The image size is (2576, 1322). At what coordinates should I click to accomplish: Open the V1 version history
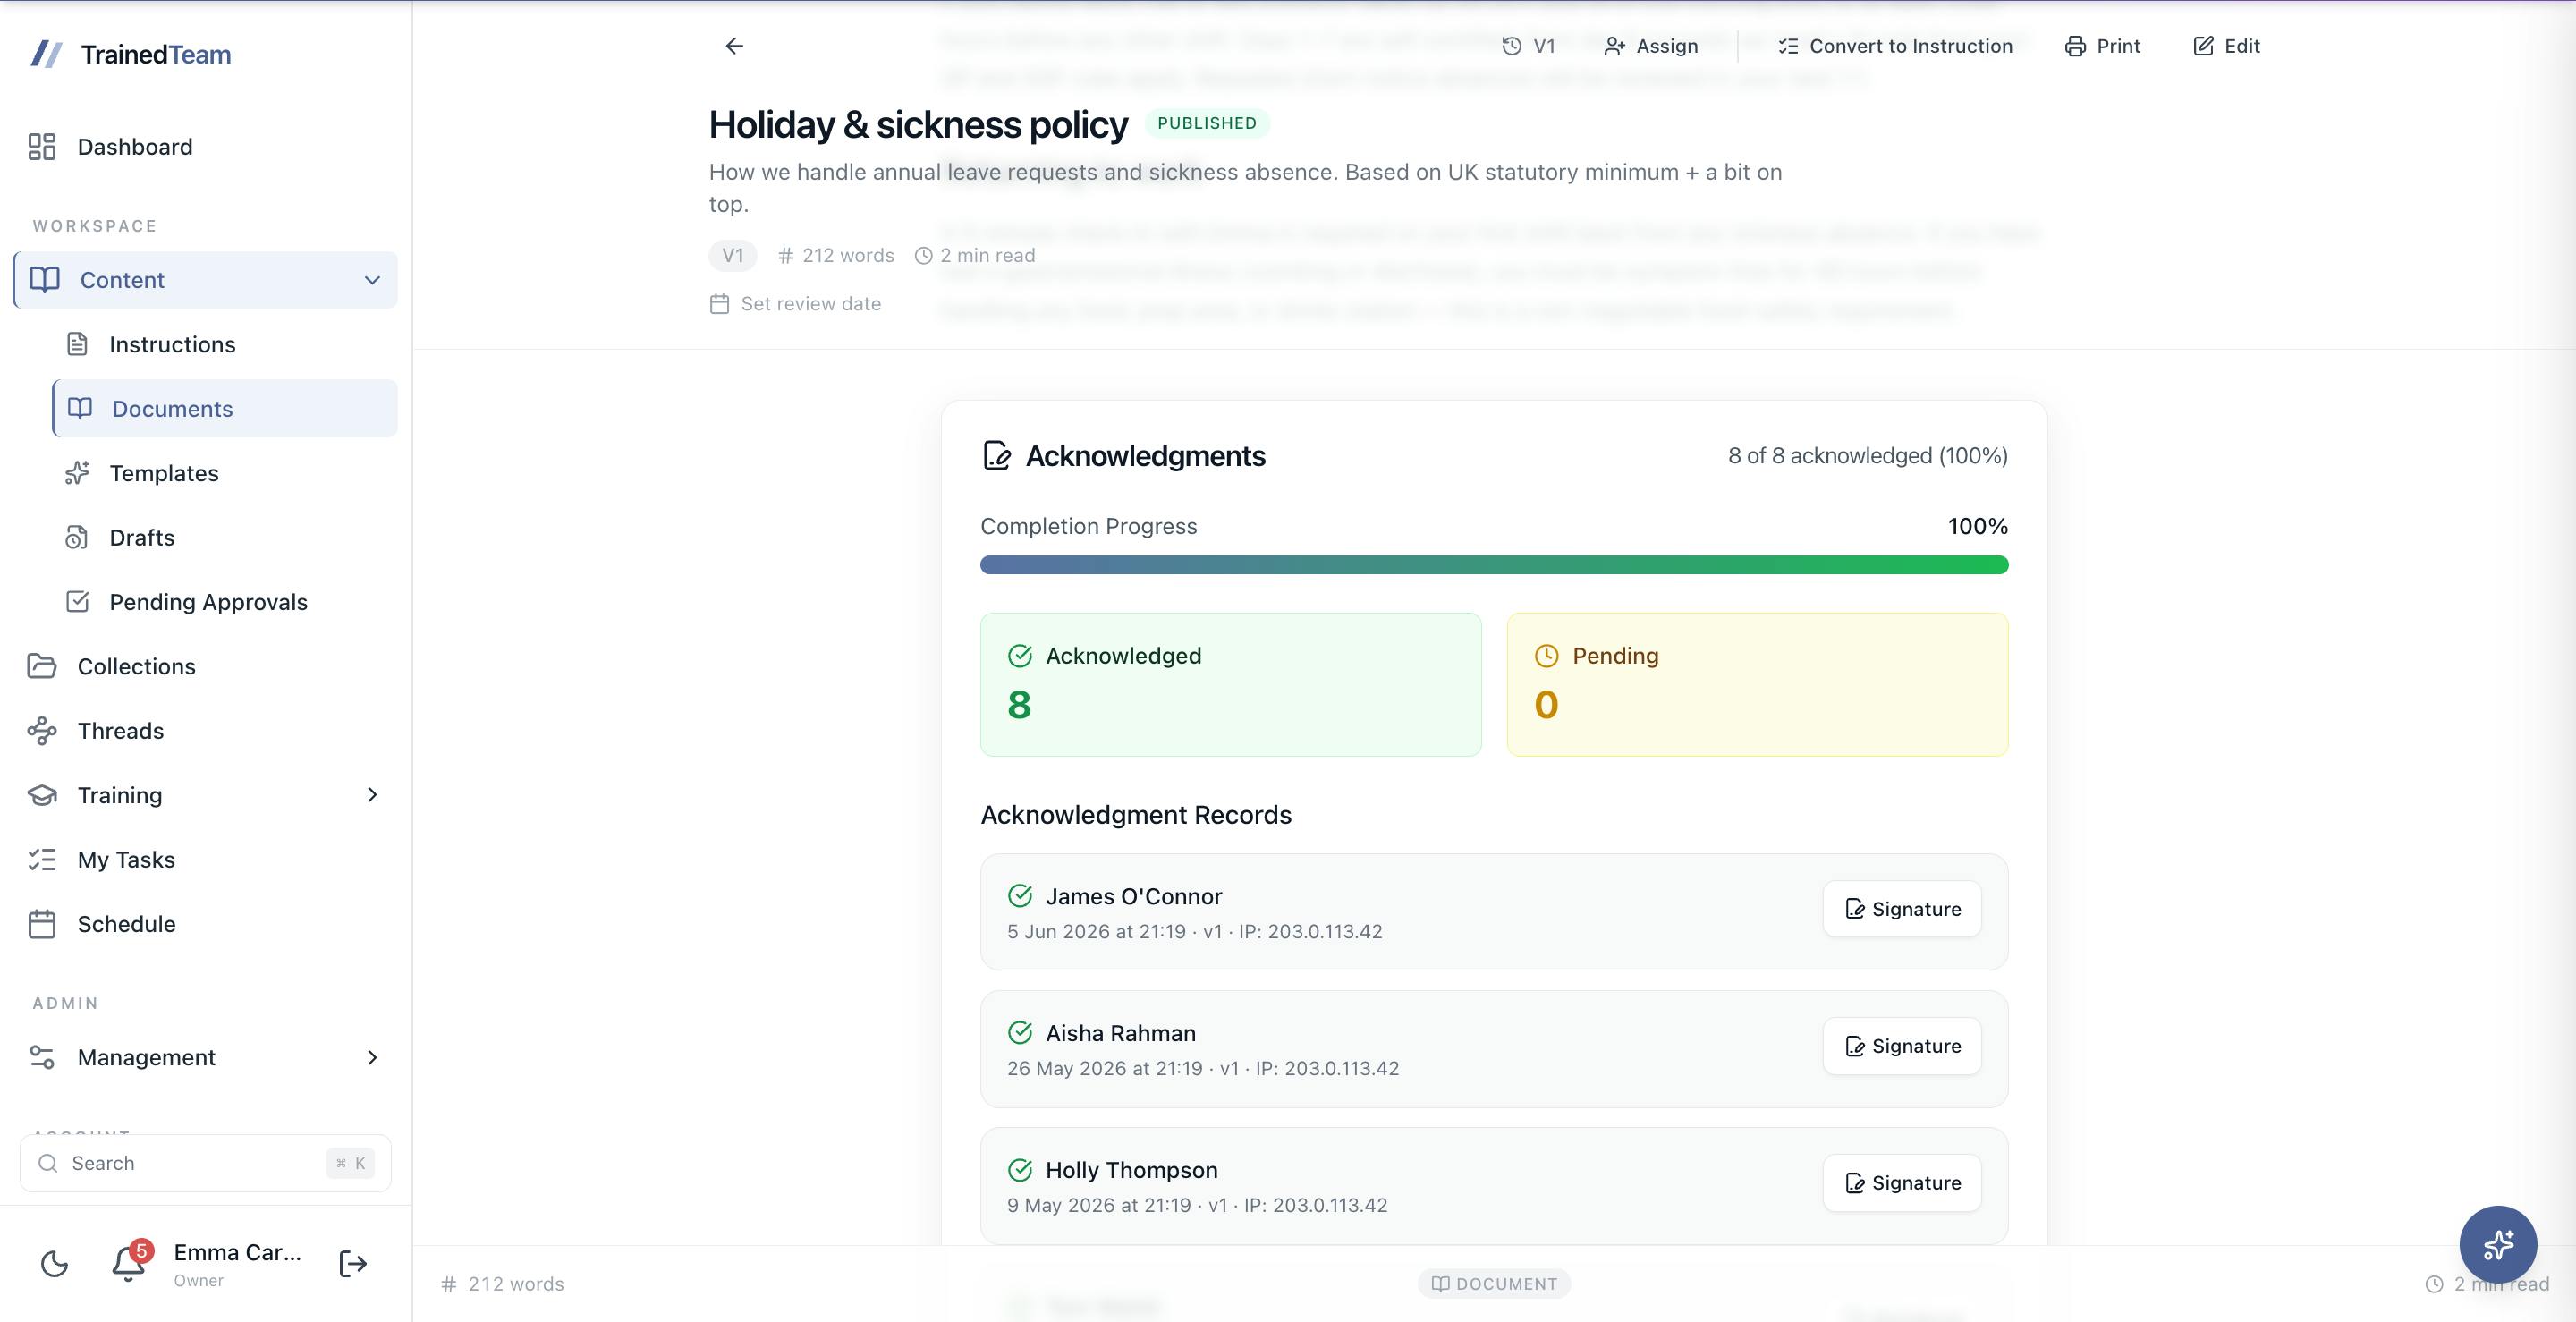coord(1529,46)
